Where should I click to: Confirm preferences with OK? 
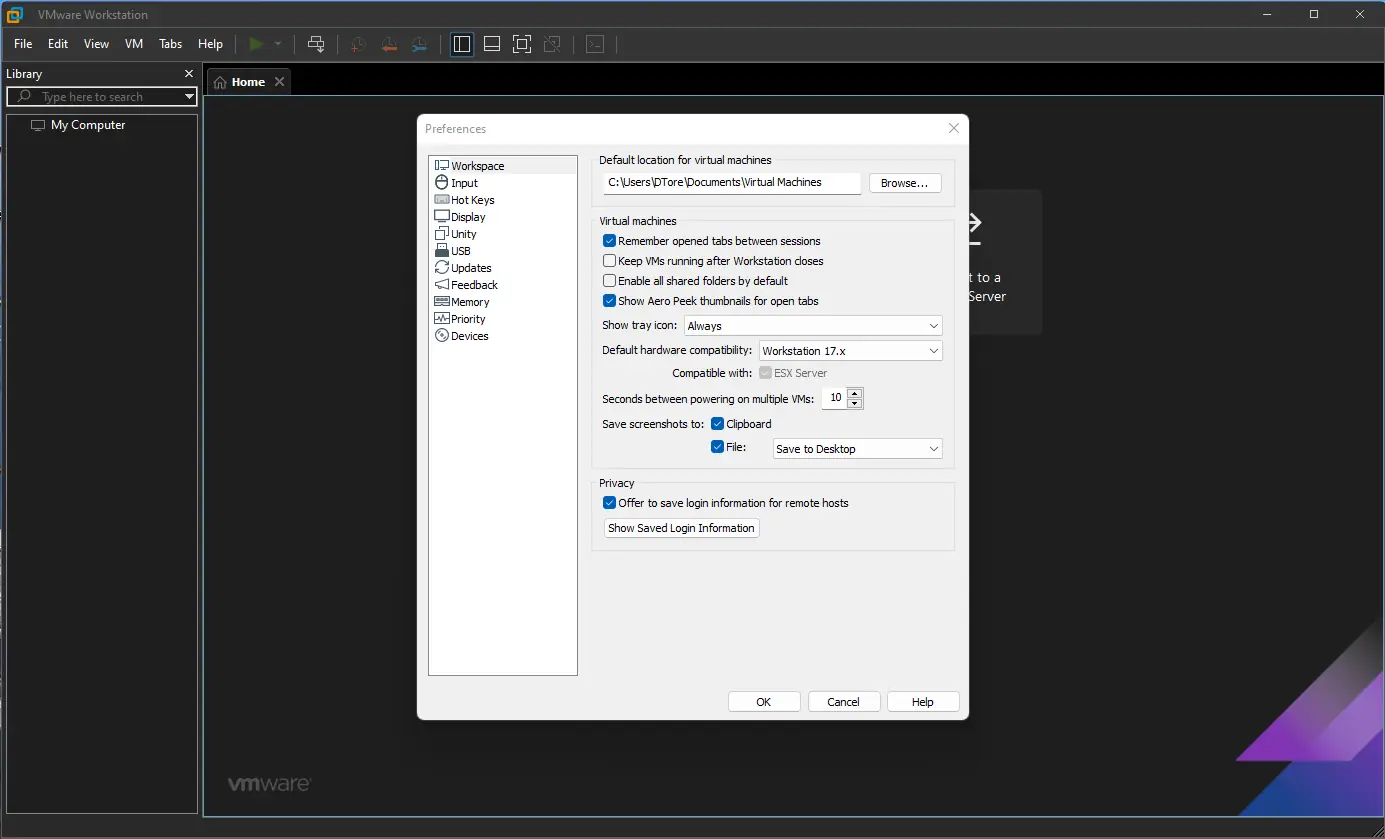tap(764, 702)
